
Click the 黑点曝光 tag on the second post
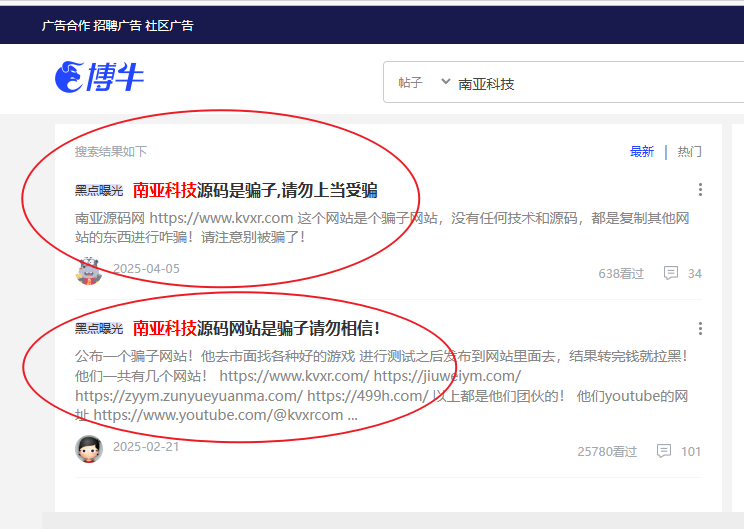tap(99, 328)
